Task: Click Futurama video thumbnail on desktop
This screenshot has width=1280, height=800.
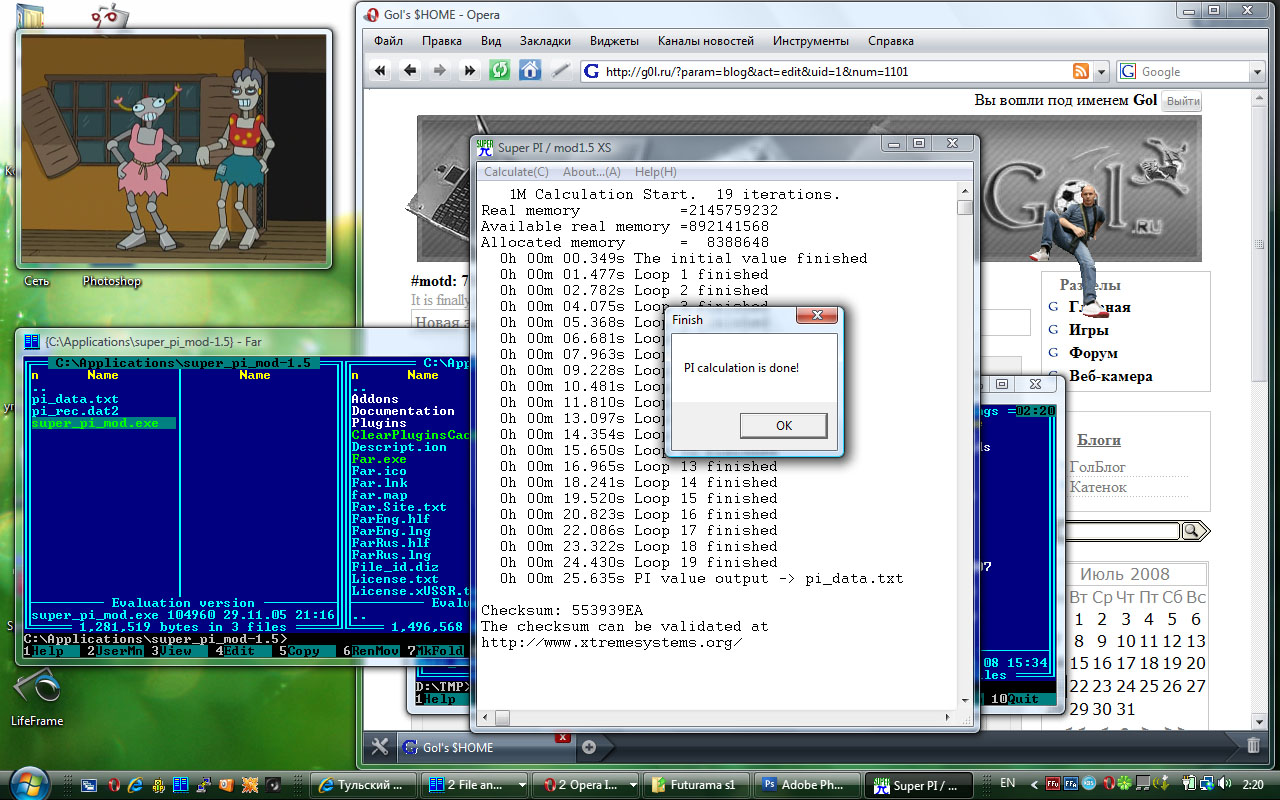Action: pyautogui.click(x=175, y=150)
